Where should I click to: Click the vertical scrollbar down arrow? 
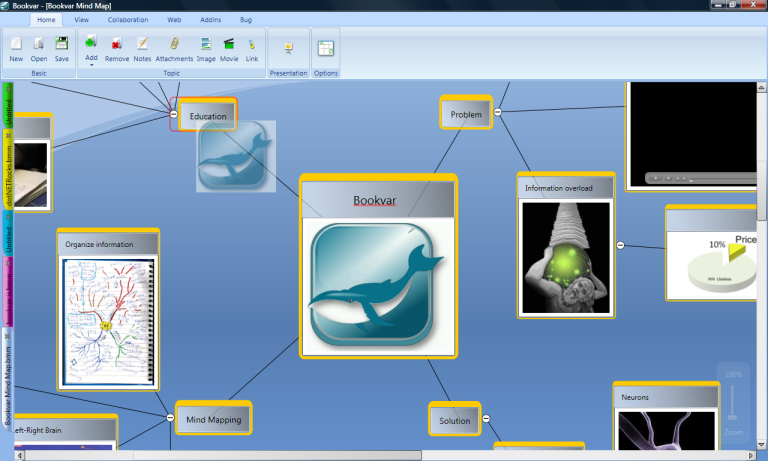pos(761,445)
